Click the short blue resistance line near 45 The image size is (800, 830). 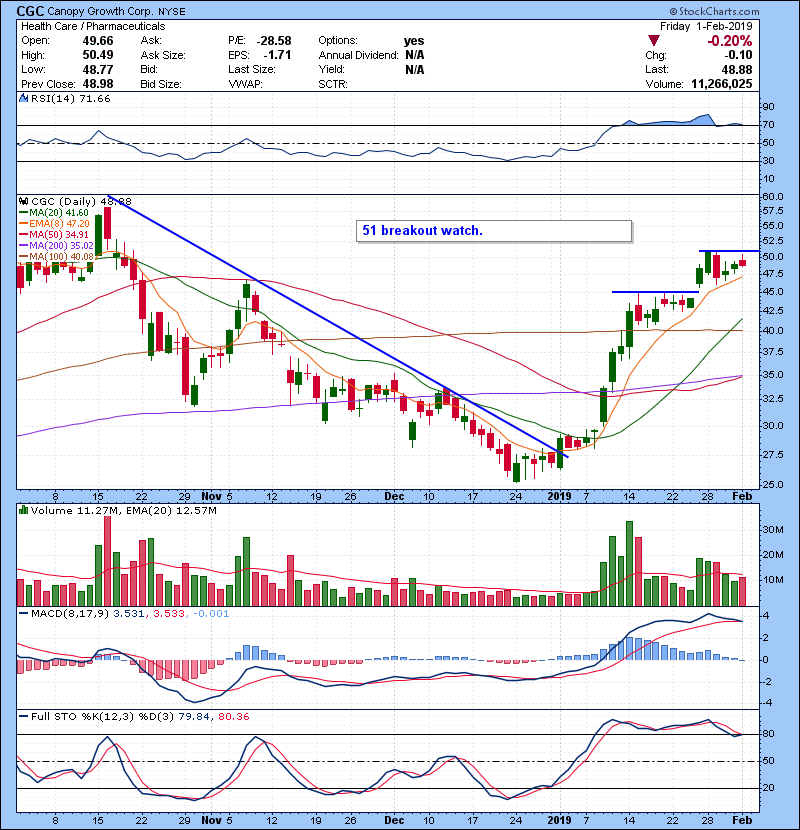[655, 292]
